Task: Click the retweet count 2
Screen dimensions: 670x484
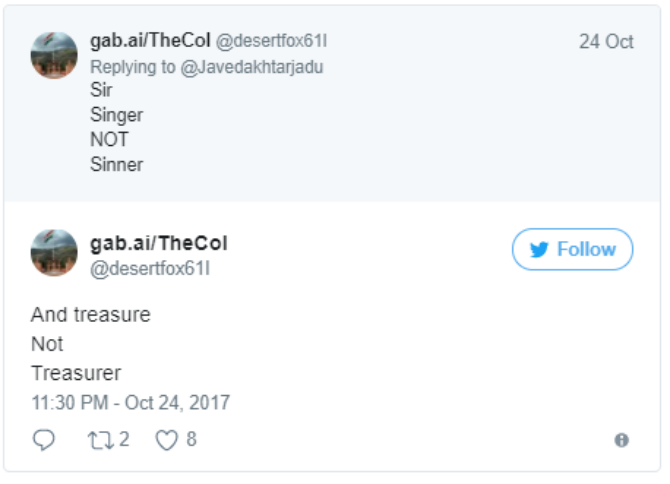Action: pyautogui.click(x=124, y=440)
